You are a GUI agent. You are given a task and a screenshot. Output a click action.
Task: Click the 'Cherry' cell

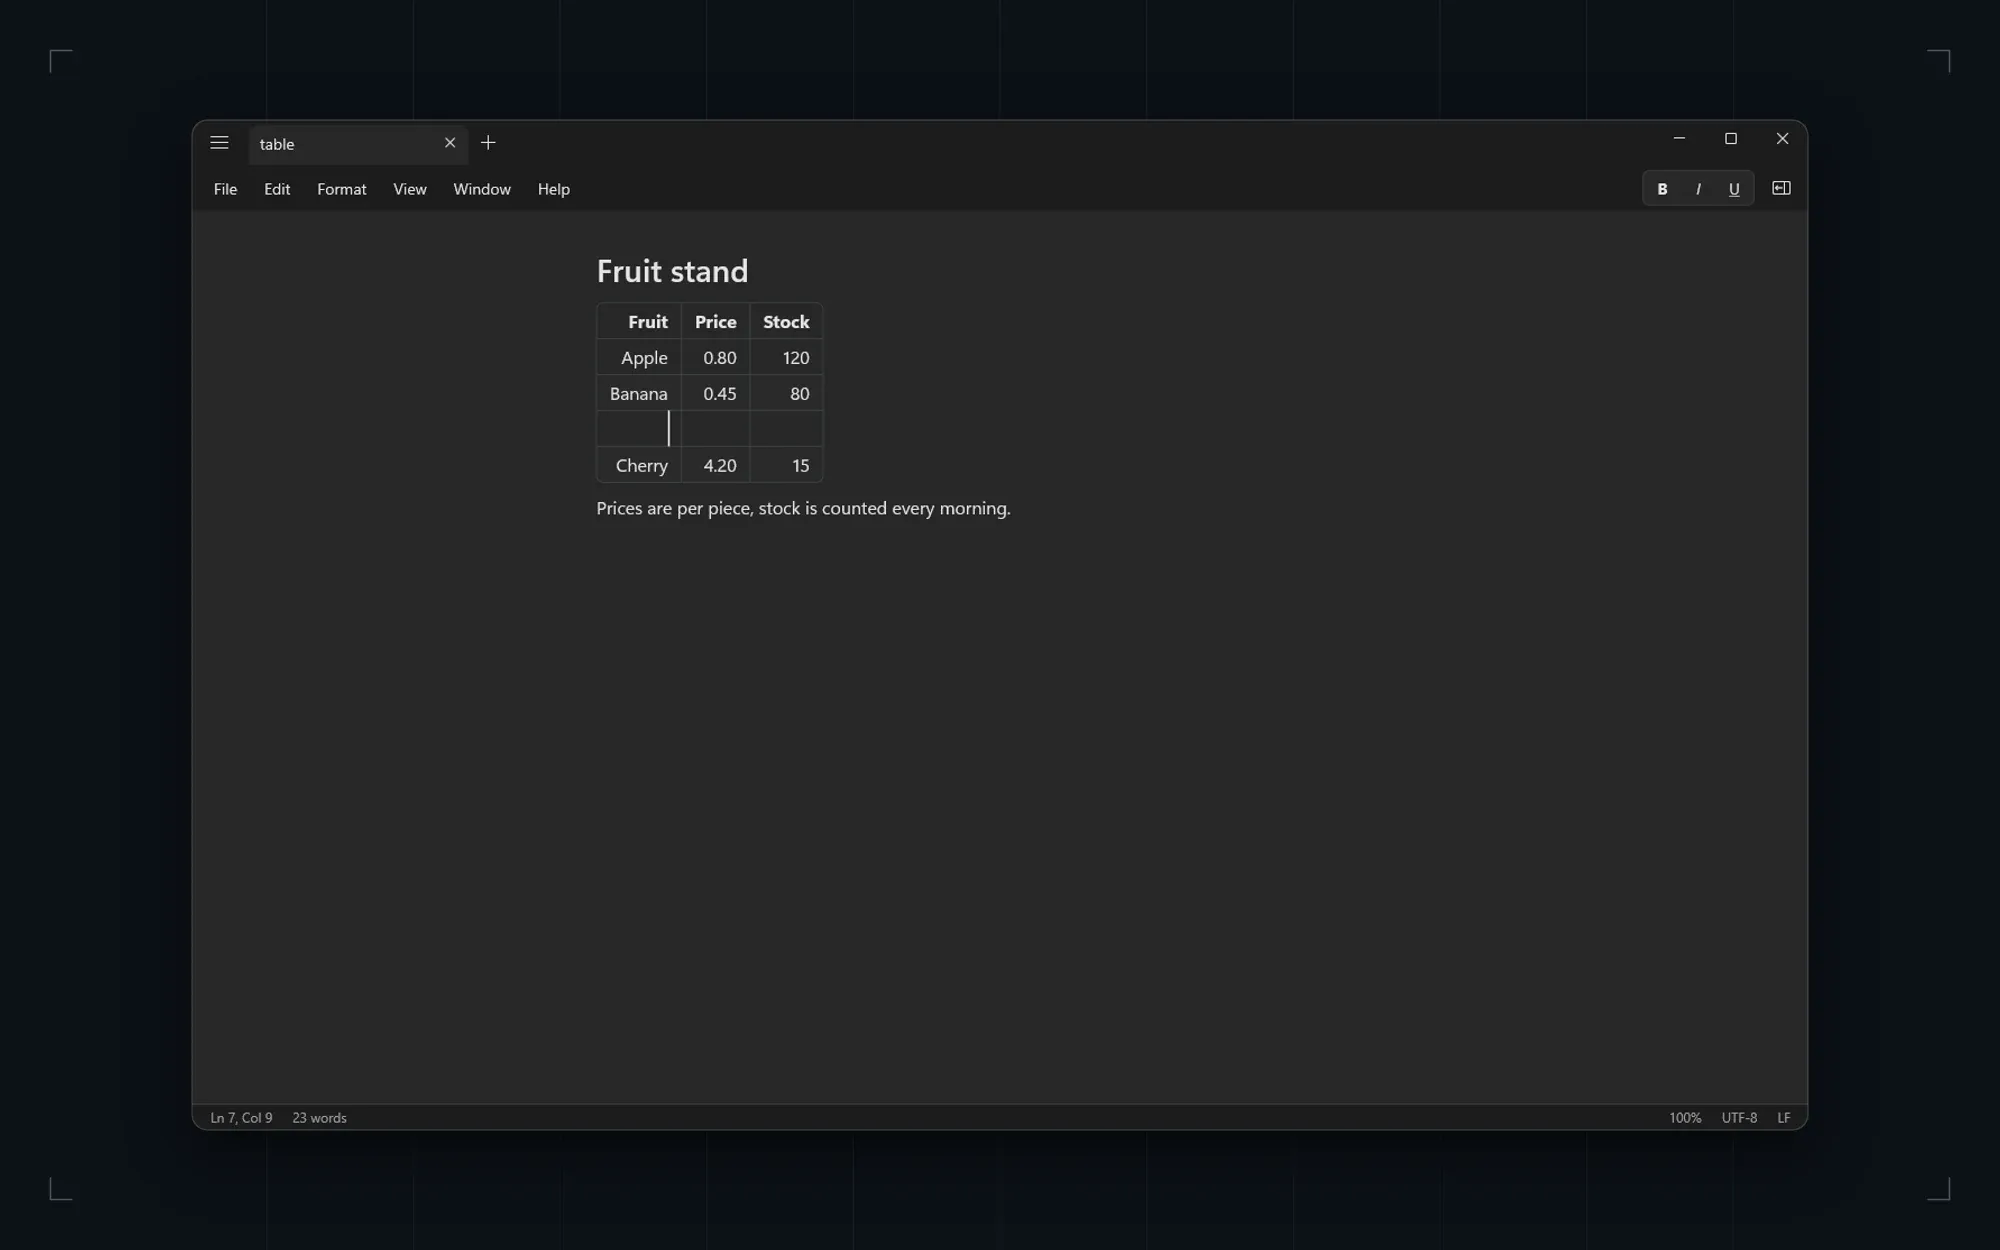639,466
